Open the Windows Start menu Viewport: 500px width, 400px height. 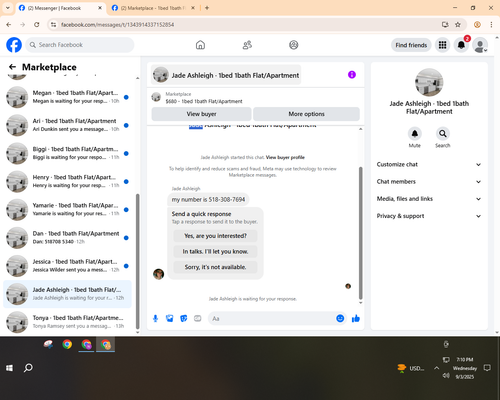click(9, 368)
